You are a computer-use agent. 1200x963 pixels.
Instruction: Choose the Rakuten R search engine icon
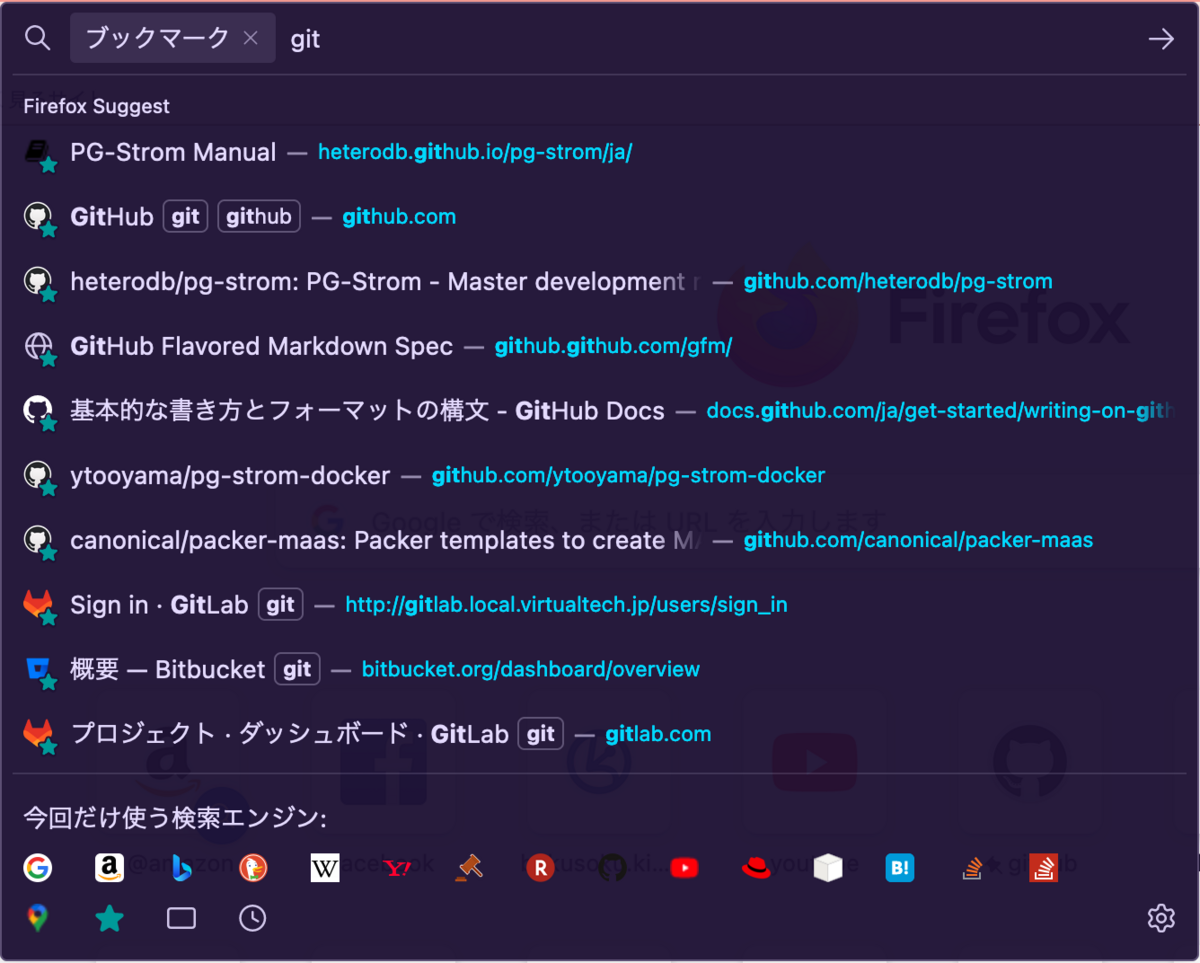coord(540,867)
